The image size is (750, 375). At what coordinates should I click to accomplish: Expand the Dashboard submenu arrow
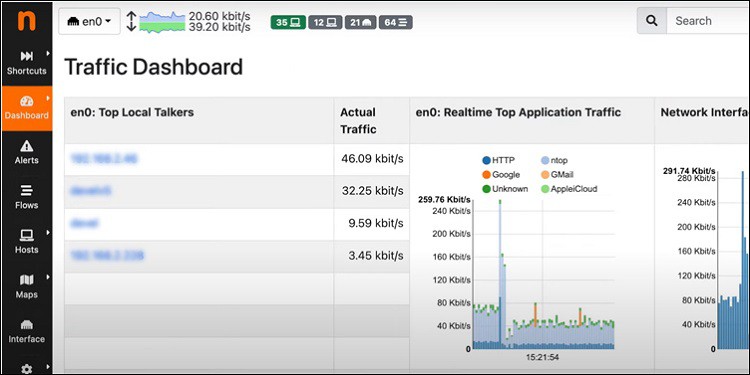(48, 98)
